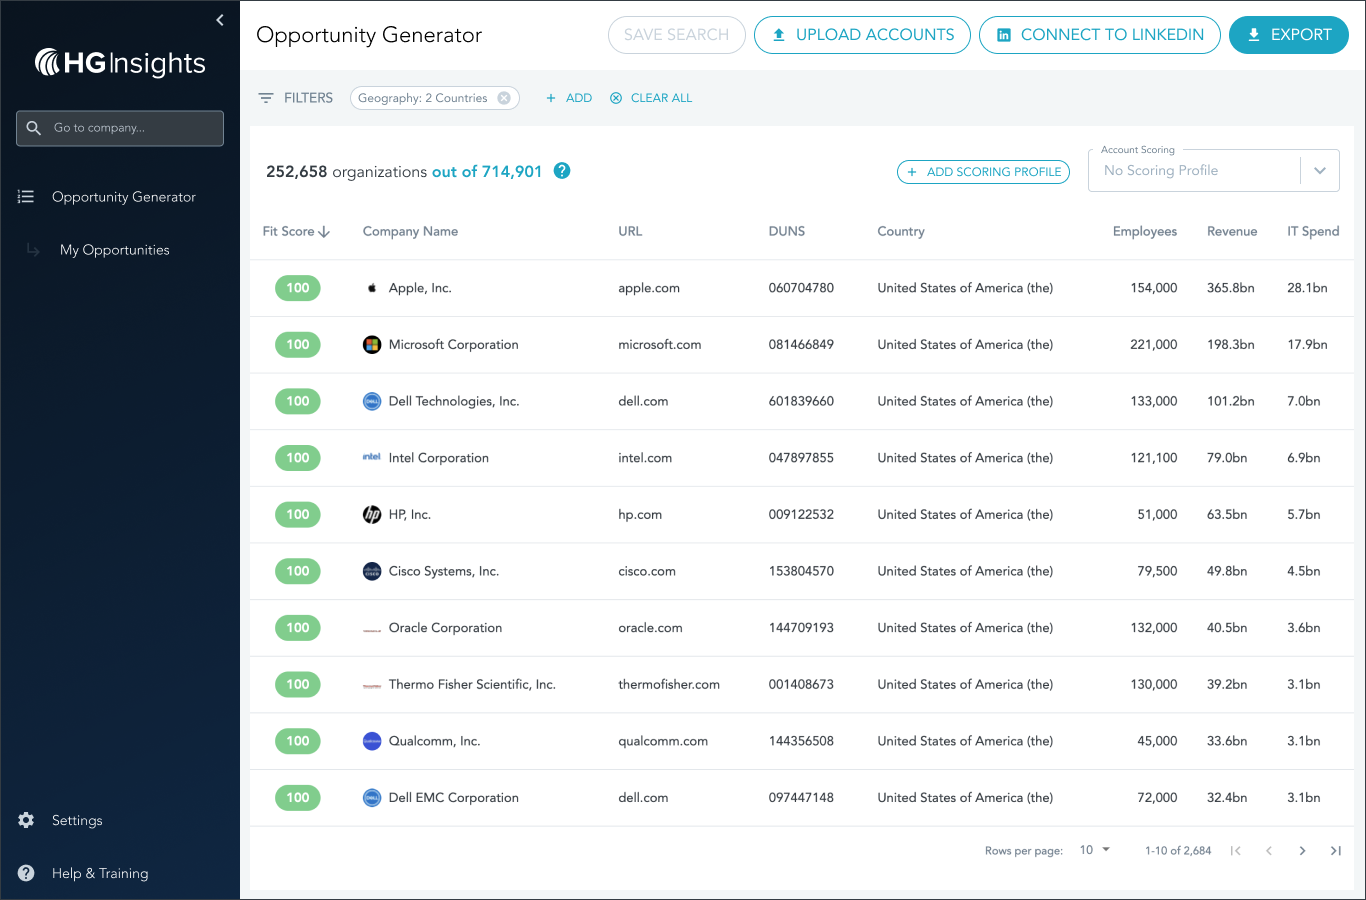Click the DUNS number 097447148
The width and height of the screenshot is (1366, 900).
click(801, 798)
